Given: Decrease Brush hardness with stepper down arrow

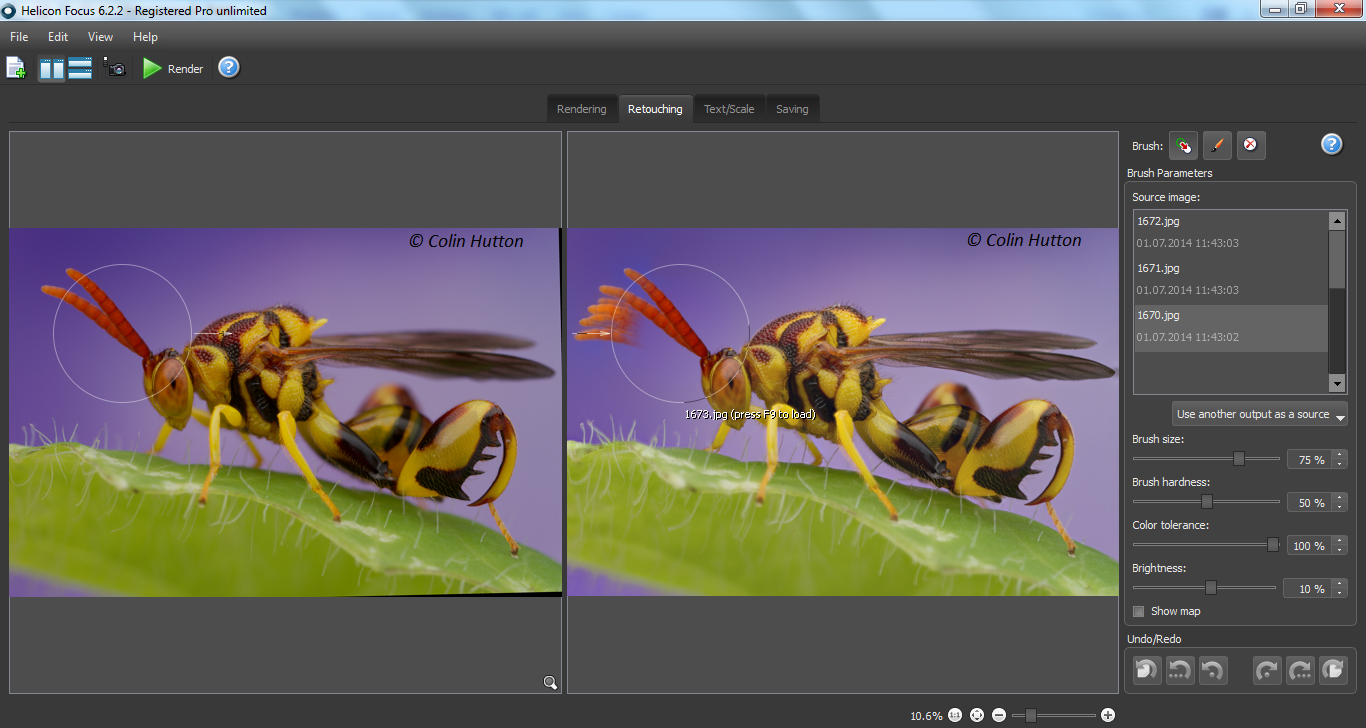Looking at the screenshot, I should 1340,508.
